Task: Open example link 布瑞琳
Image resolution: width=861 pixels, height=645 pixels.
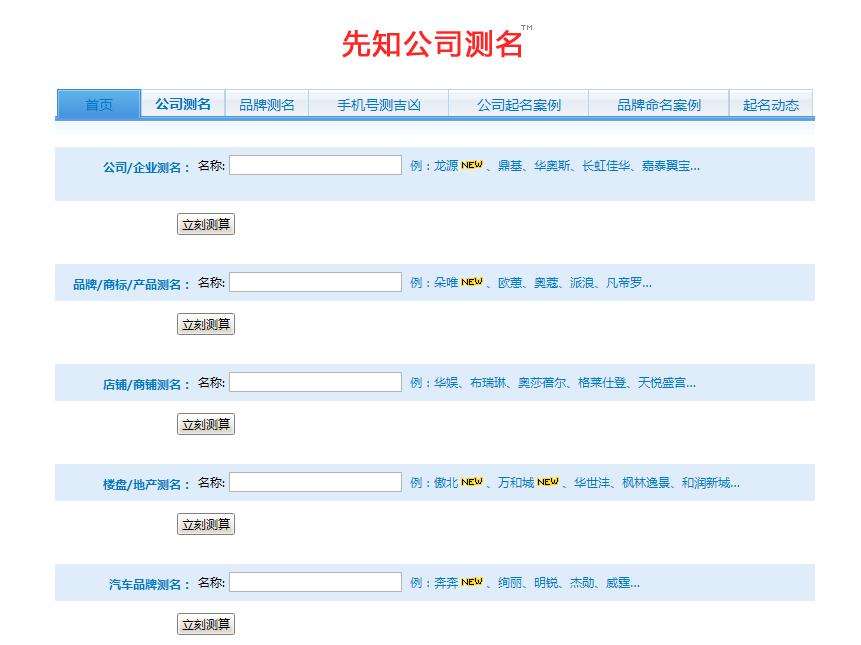Action: [x=488, y=383]
